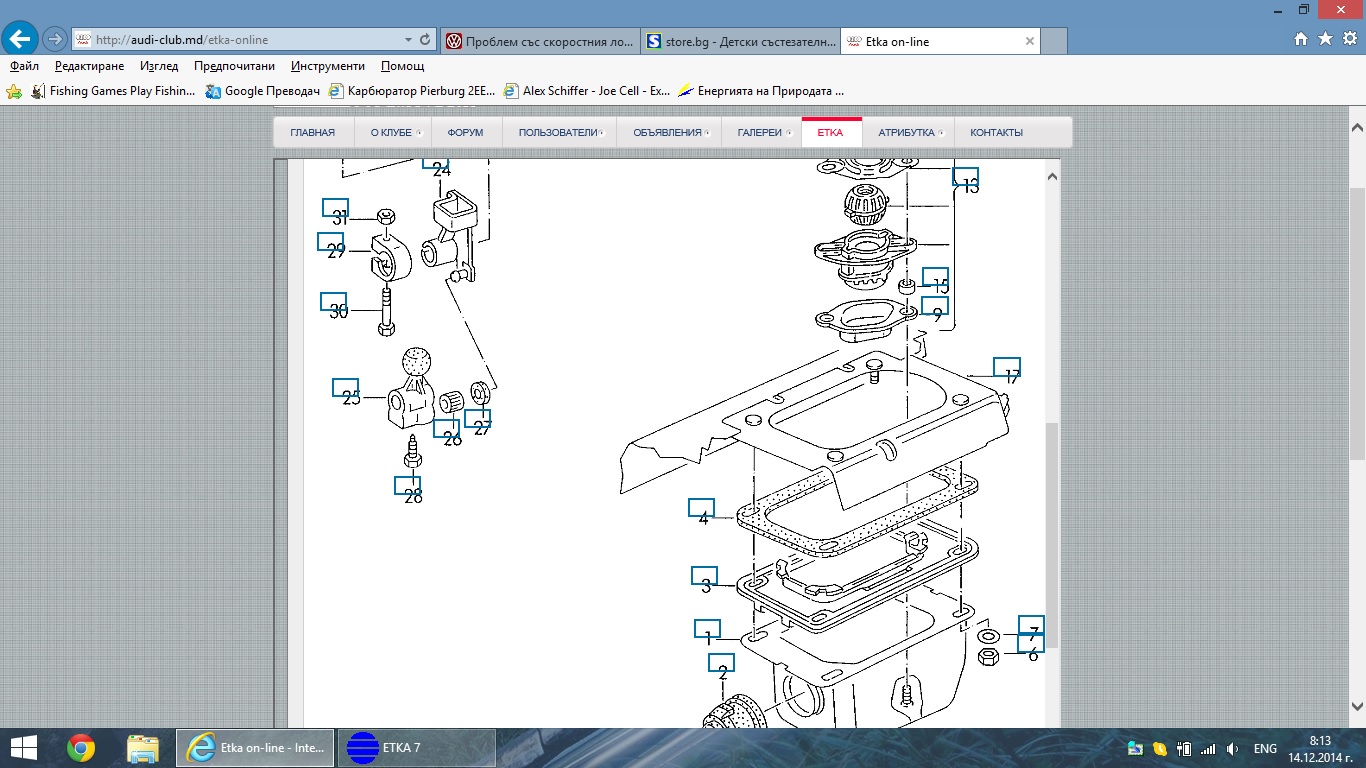
Task: Select part number 17 box in diagram
Action: point(1006,367)
